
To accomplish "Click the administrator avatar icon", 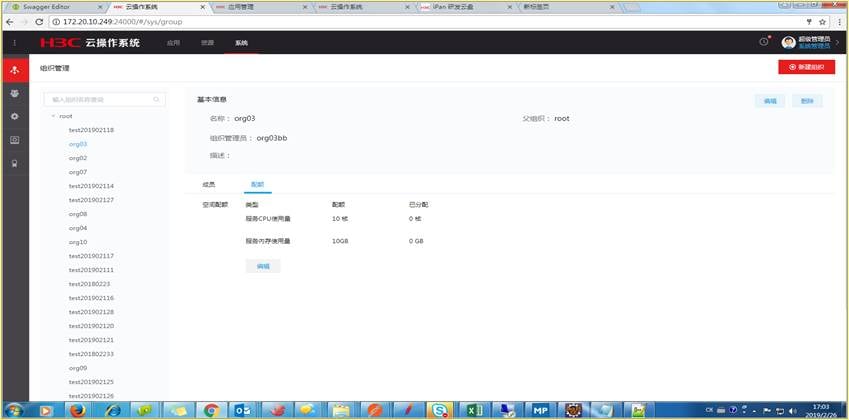I will 788,43.
